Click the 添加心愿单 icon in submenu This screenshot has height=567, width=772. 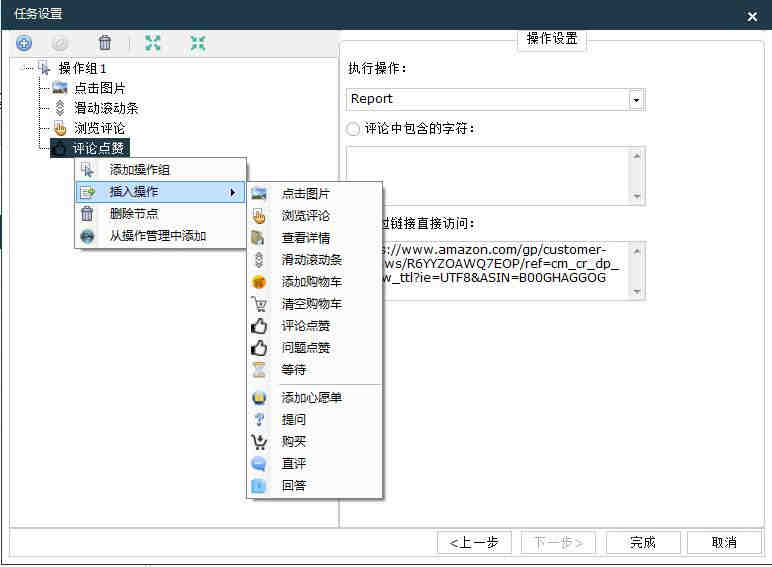(x=259, y=398)
